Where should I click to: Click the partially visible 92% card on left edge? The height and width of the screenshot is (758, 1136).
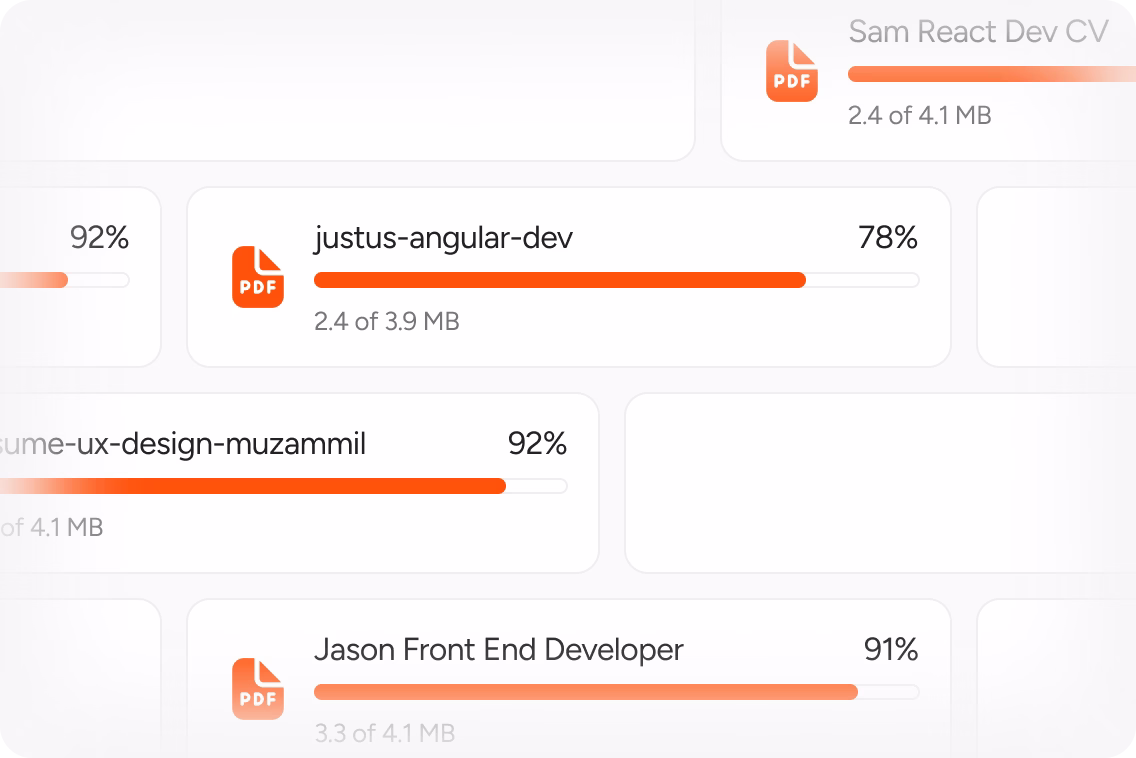[x=80, y=277]
